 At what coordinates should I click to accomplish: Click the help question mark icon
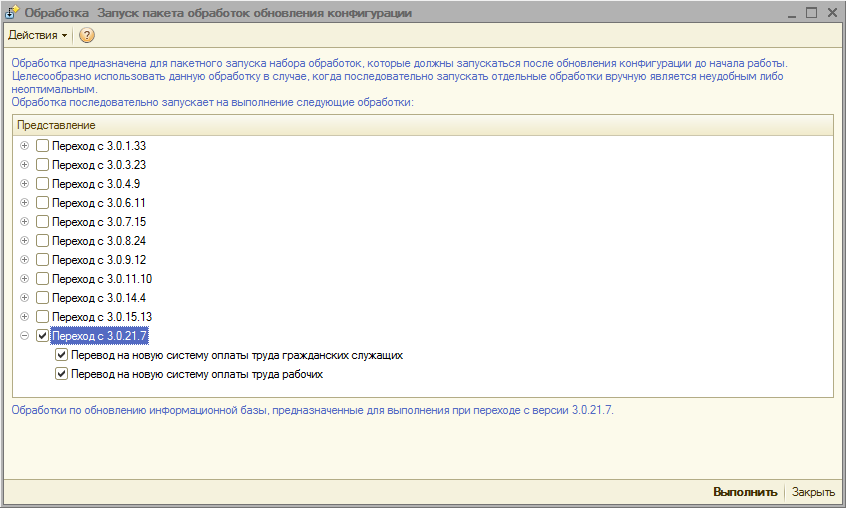[87, 35]
